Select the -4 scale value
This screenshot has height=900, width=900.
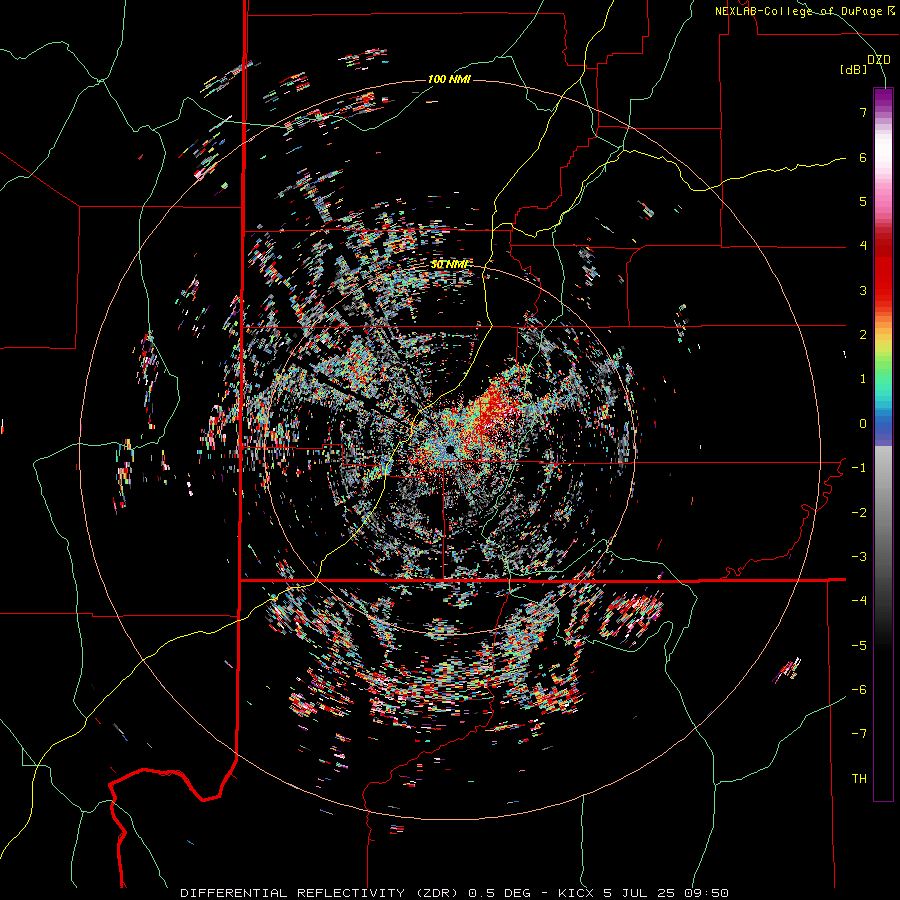click(859, 600)
